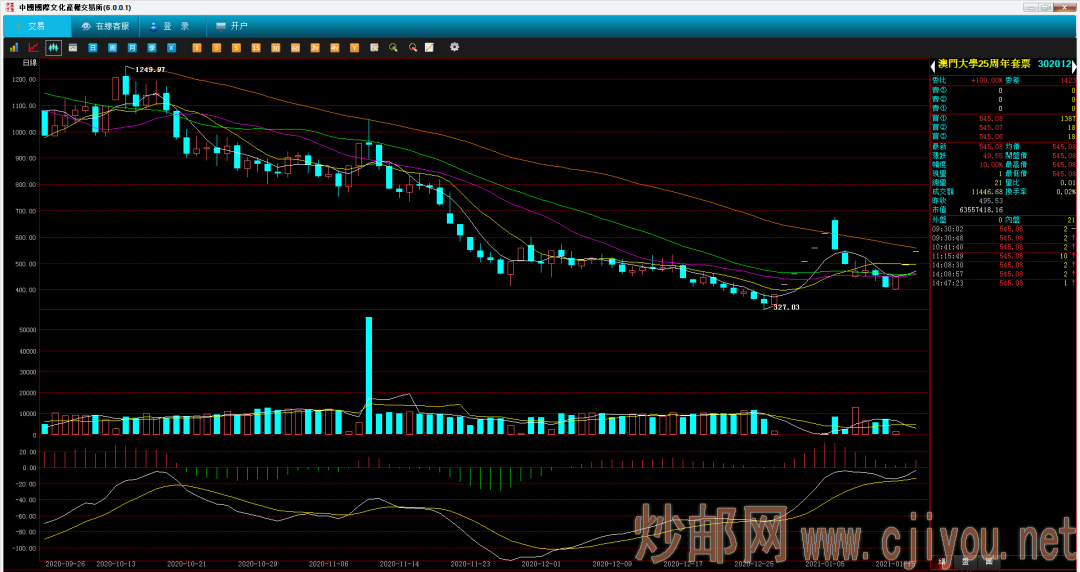
Task: Click the blue X period icon
Action: (x=172, y=48)
